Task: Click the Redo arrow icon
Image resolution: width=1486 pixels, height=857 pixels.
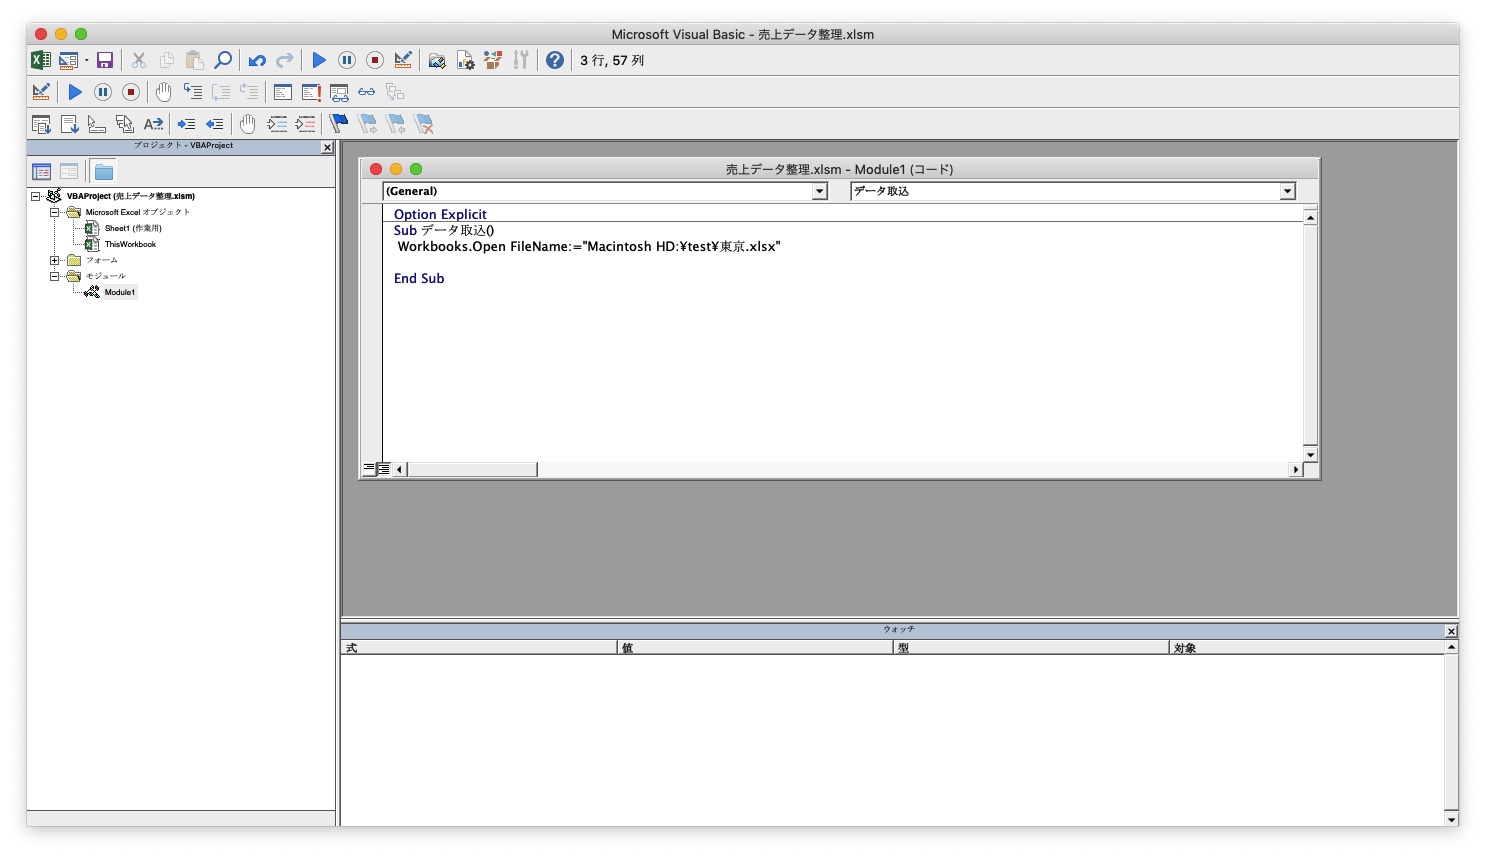Action: (x=285, y=61)
